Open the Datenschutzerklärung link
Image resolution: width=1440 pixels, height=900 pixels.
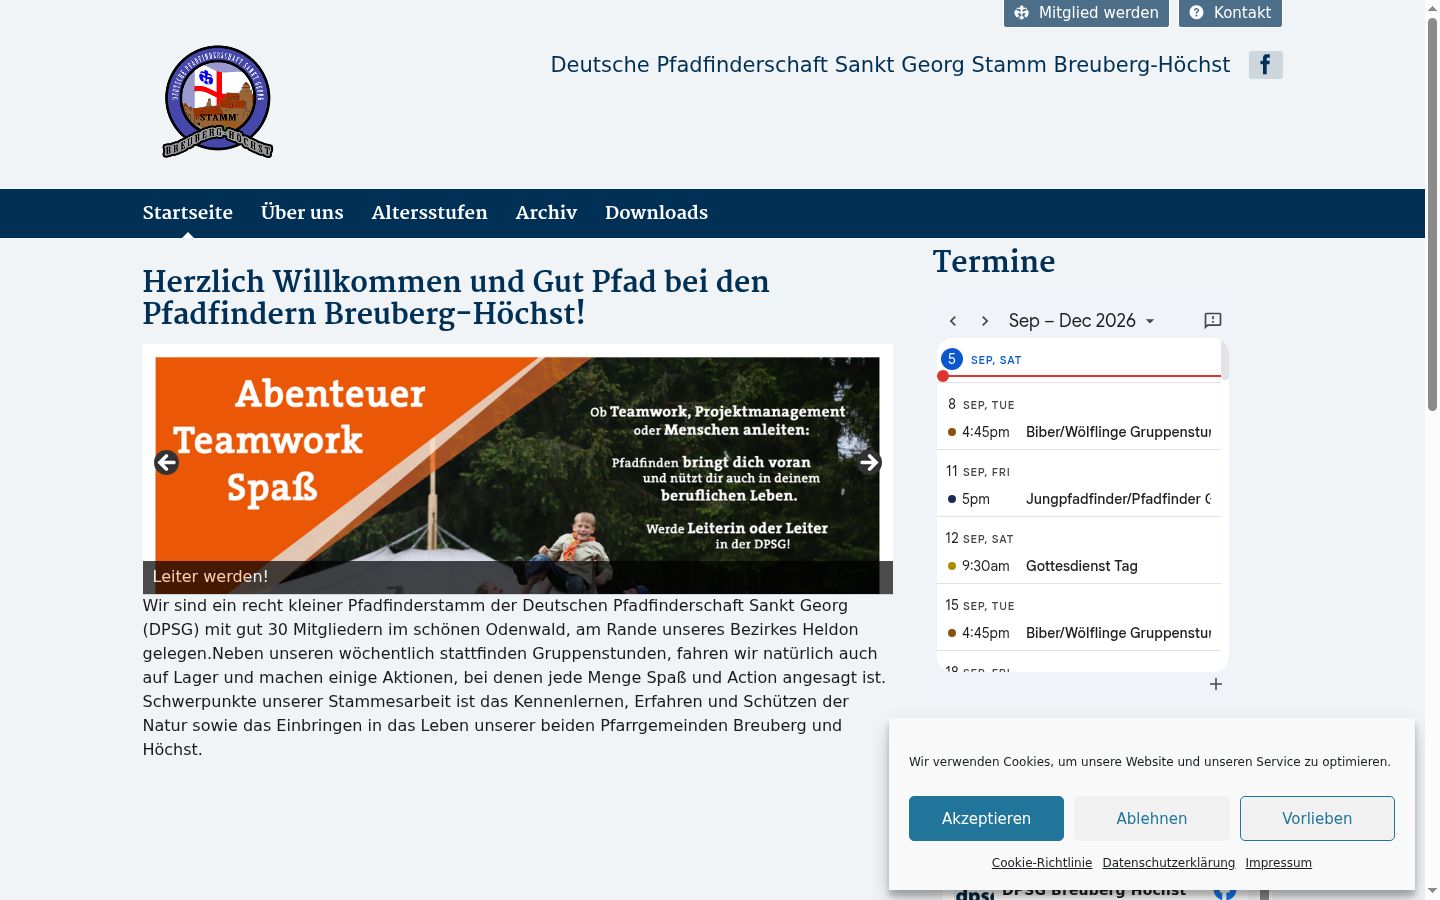[x=1169, y=863]
